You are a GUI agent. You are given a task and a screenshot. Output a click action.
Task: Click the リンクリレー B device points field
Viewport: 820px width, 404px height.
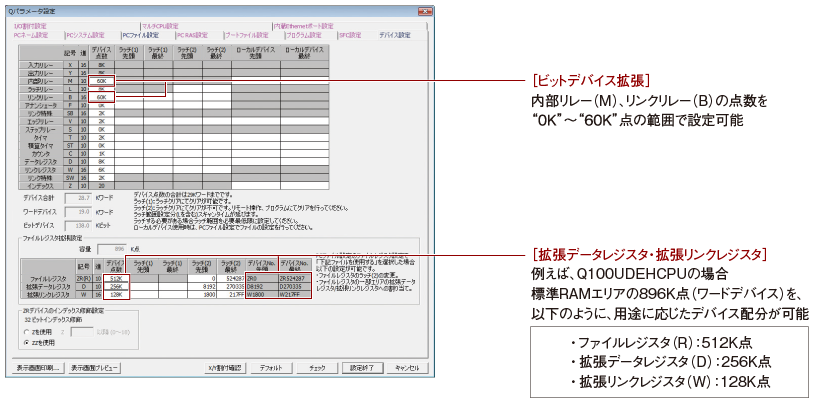click(102, 97)
